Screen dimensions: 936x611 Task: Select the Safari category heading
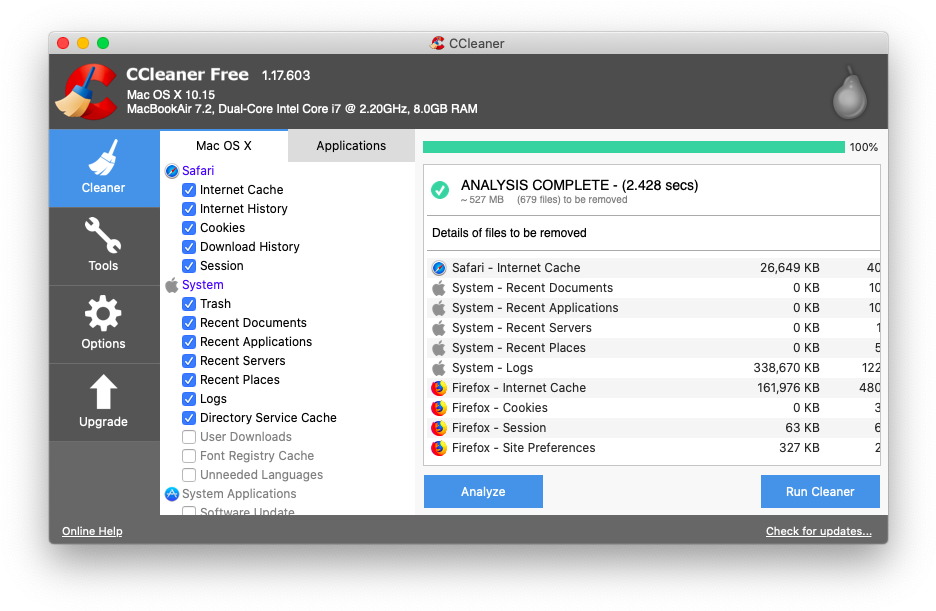[x=198, y=171]
